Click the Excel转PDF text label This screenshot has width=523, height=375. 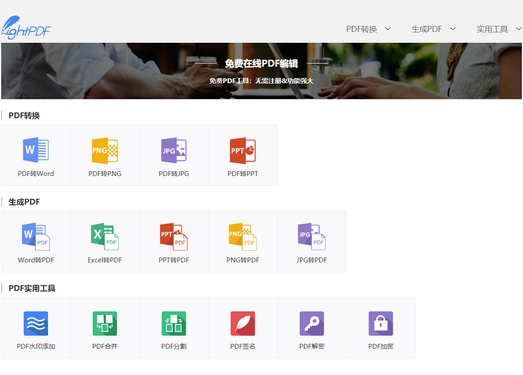[x=105, y=260]
